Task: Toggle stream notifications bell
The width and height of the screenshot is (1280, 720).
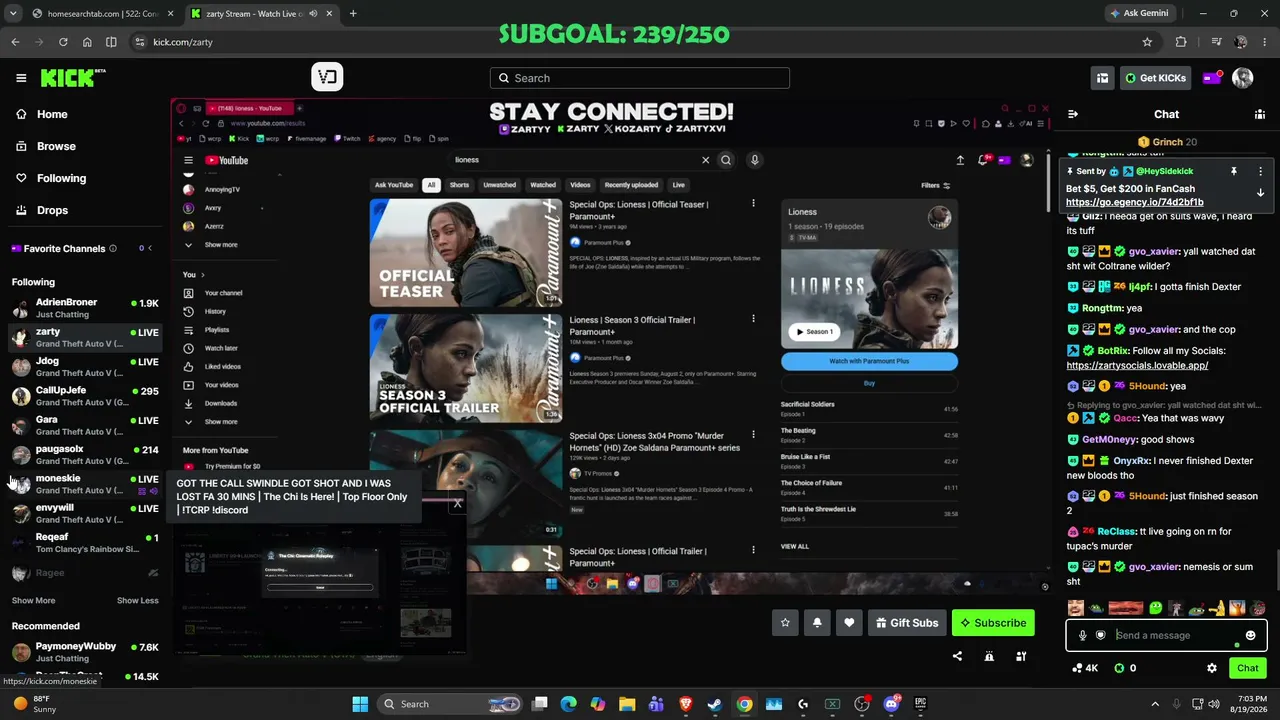Action: pos(817,623)
